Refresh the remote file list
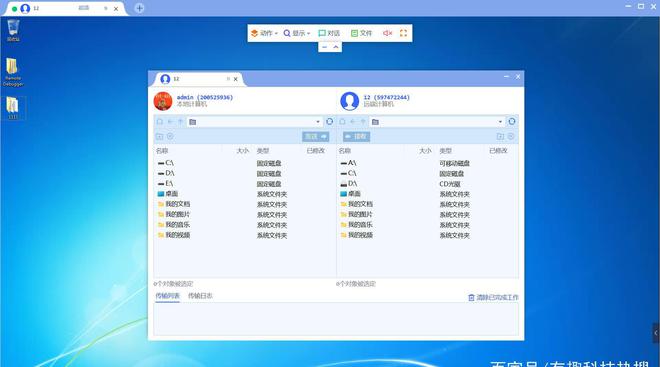The width and height of the screenshot is (660, 367). 512,122
